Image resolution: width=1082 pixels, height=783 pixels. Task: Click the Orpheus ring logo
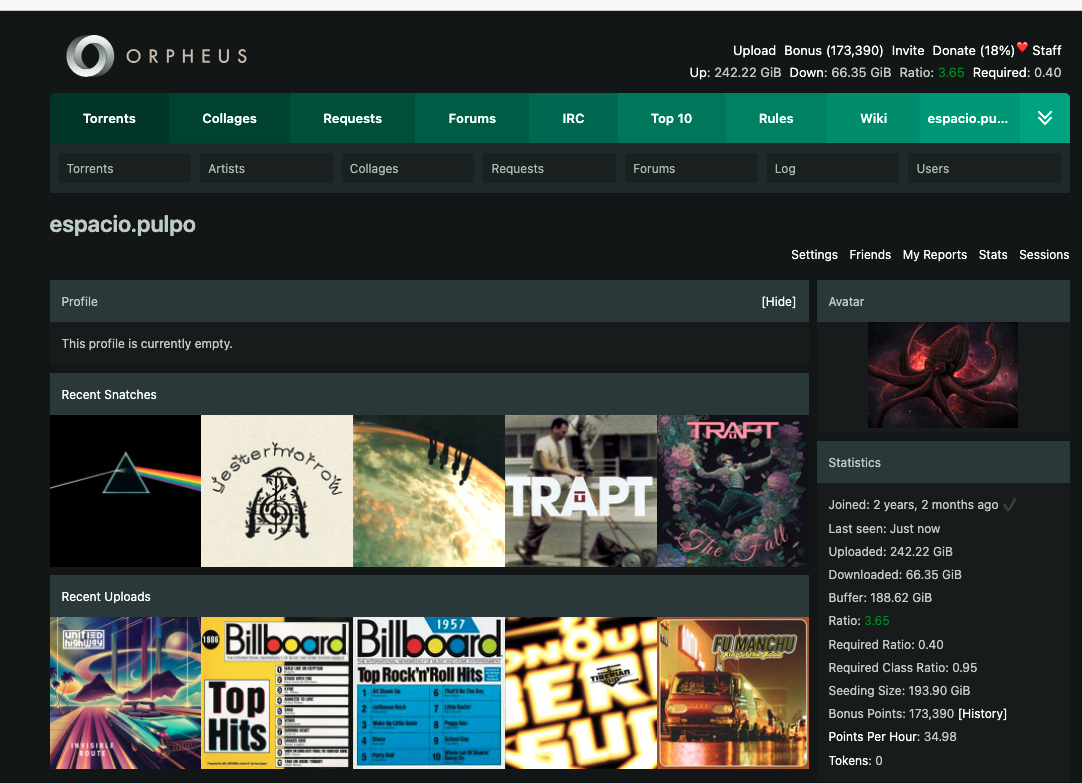90,56
